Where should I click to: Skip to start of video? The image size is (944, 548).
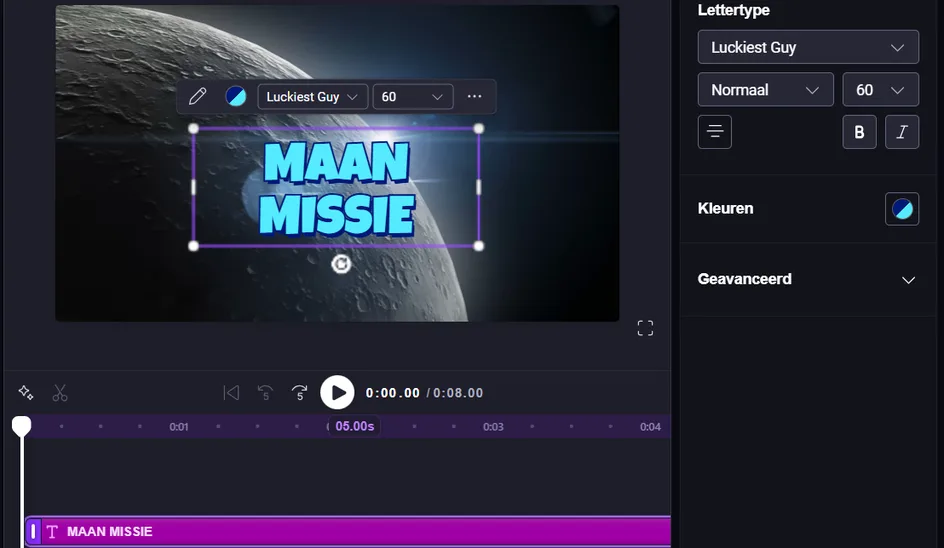[231, 393]
